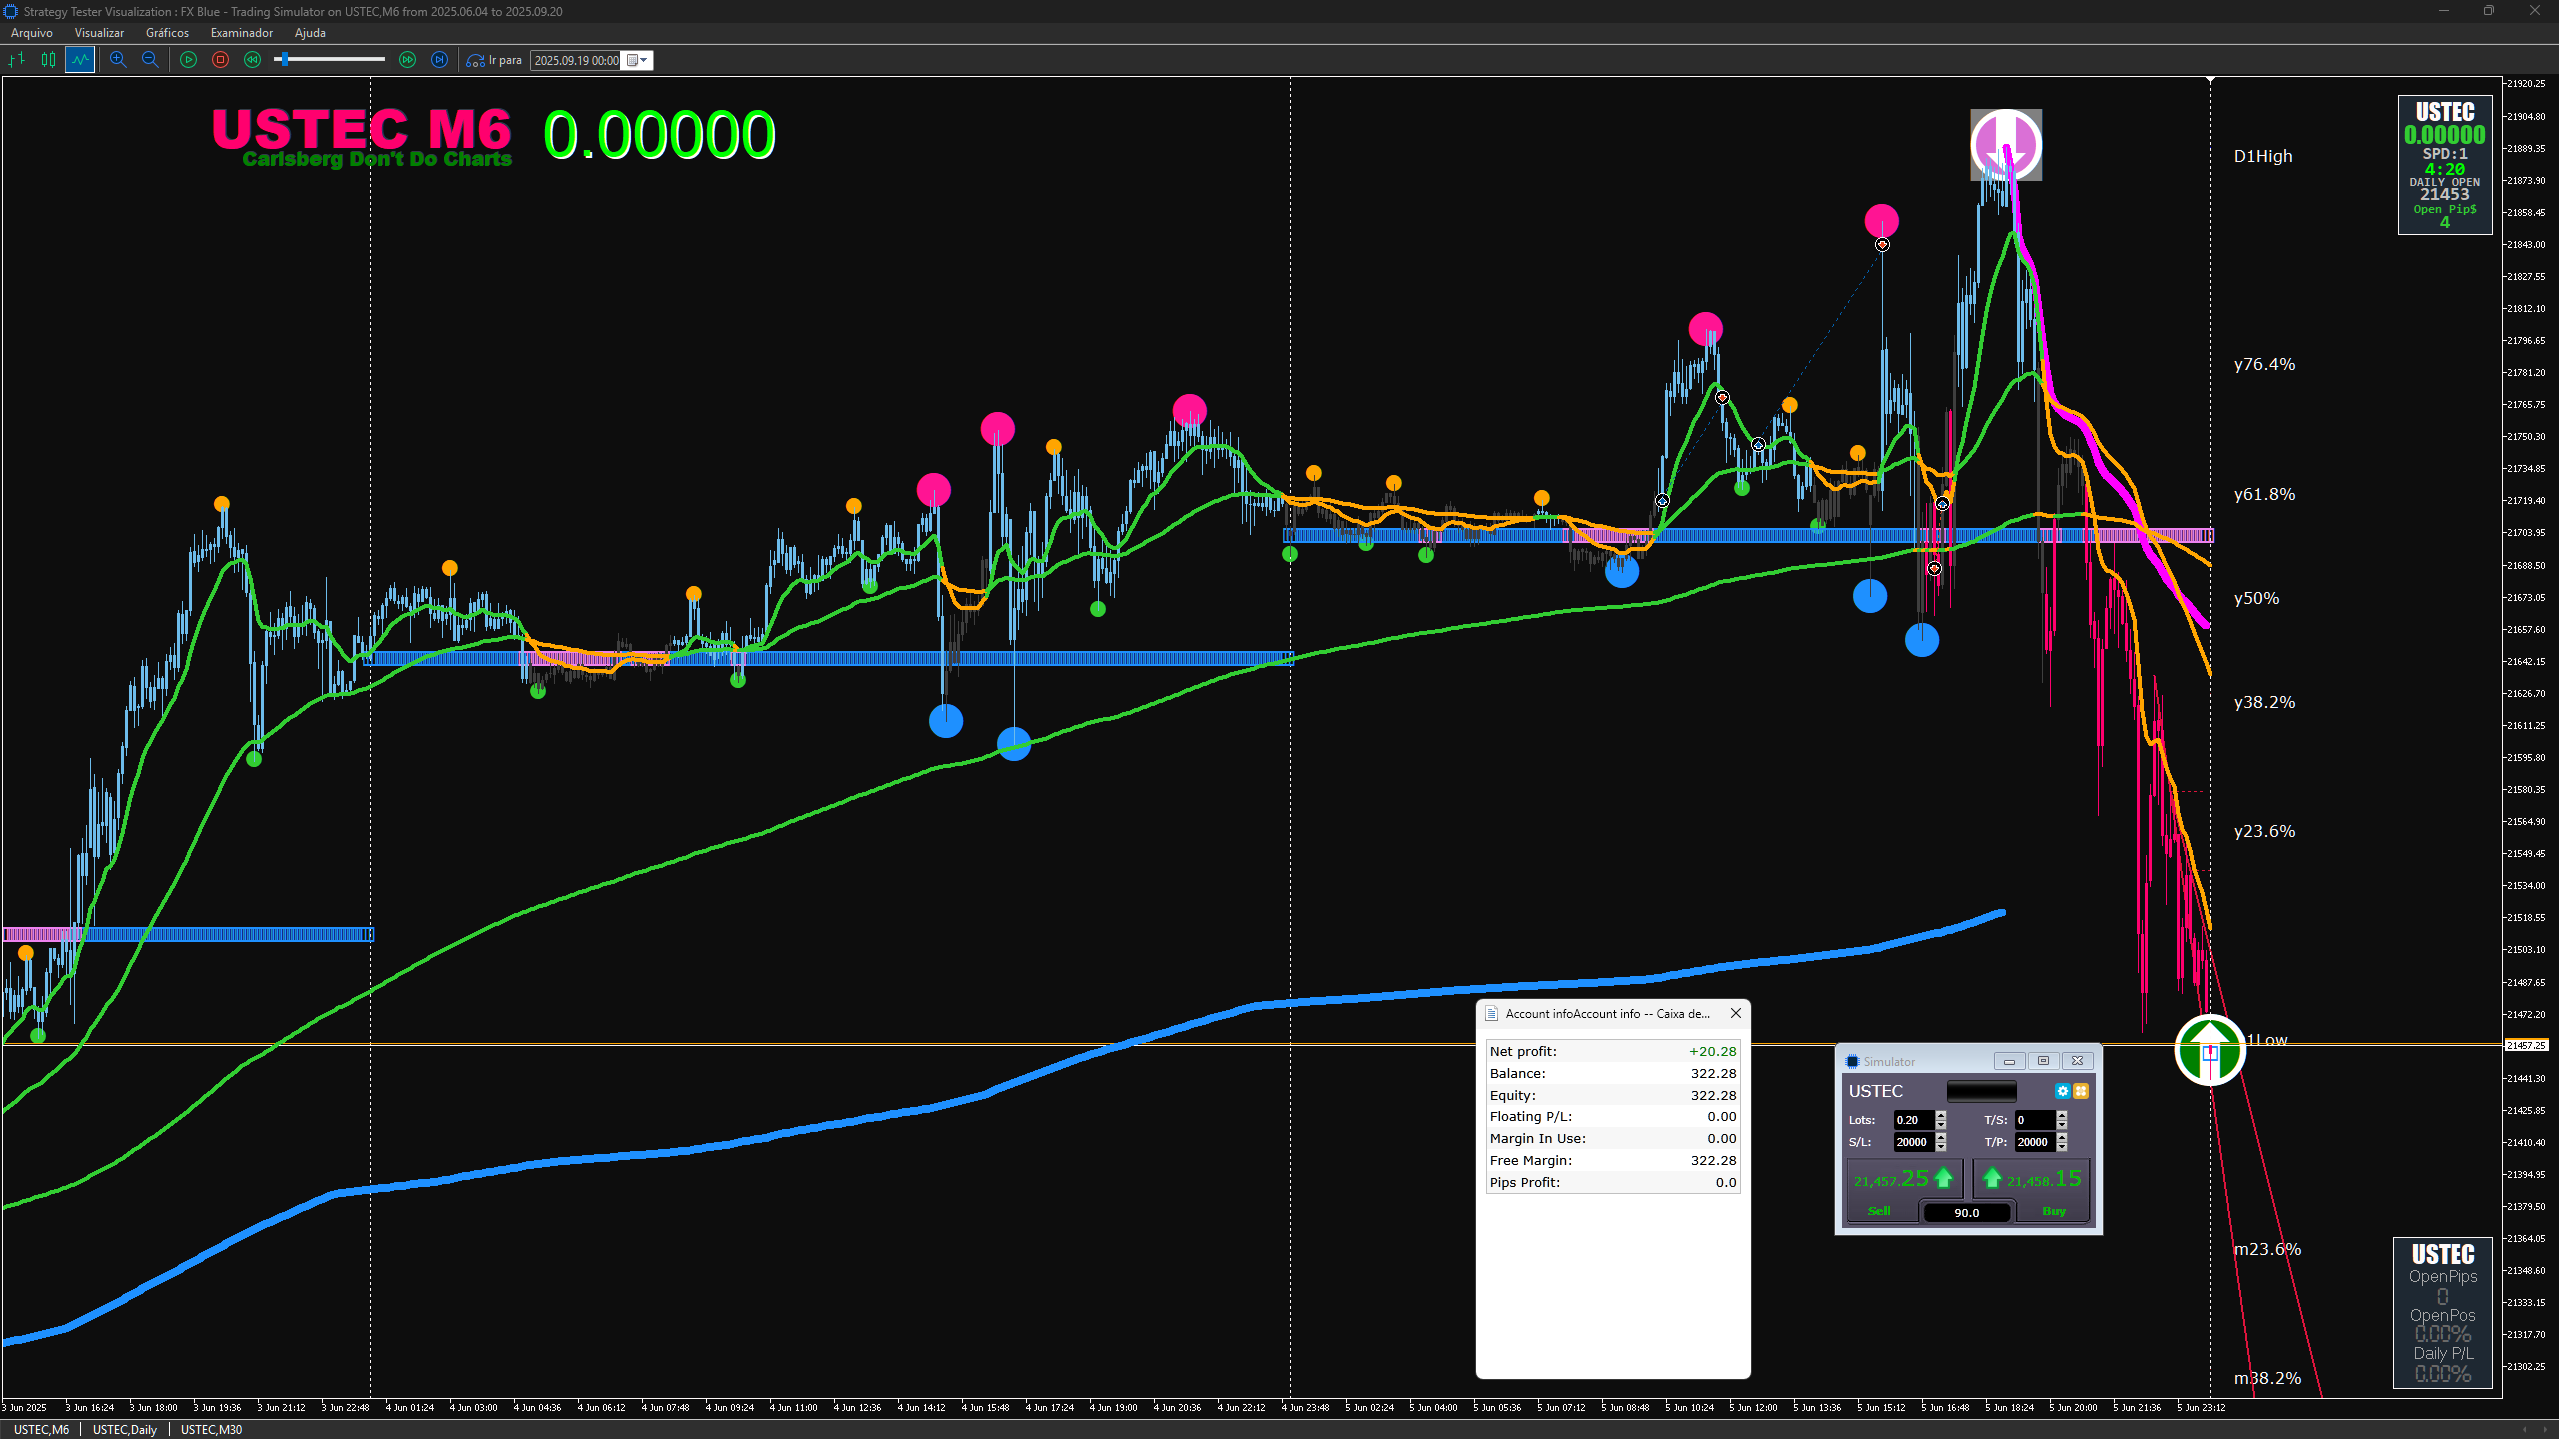Image resolution: width=2559 pixels, height=1439 pixels.
Task: Zoom in on the chart
Action: (118, 60)
